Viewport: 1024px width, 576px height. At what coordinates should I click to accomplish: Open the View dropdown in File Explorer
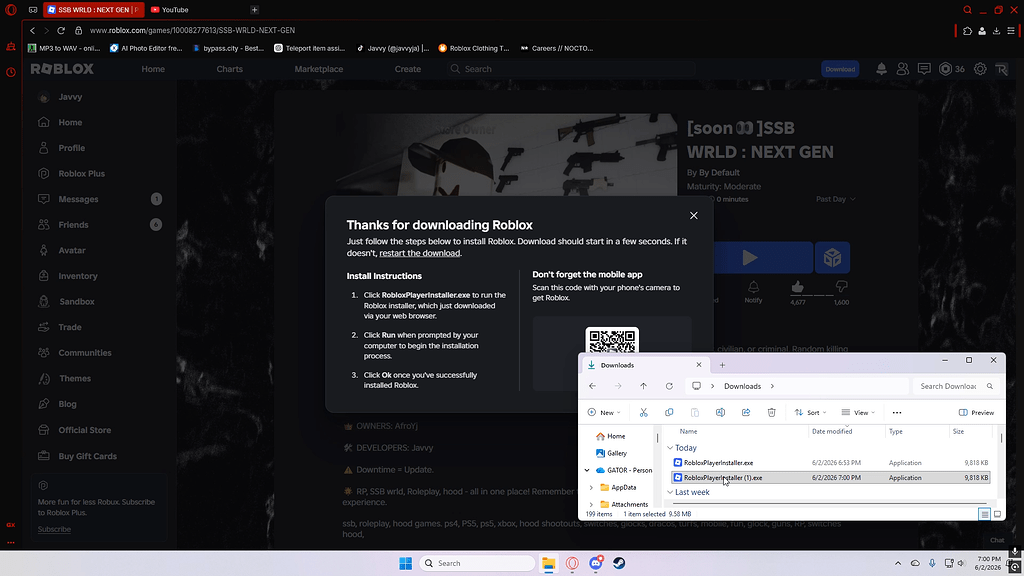(x=858, y=412)
